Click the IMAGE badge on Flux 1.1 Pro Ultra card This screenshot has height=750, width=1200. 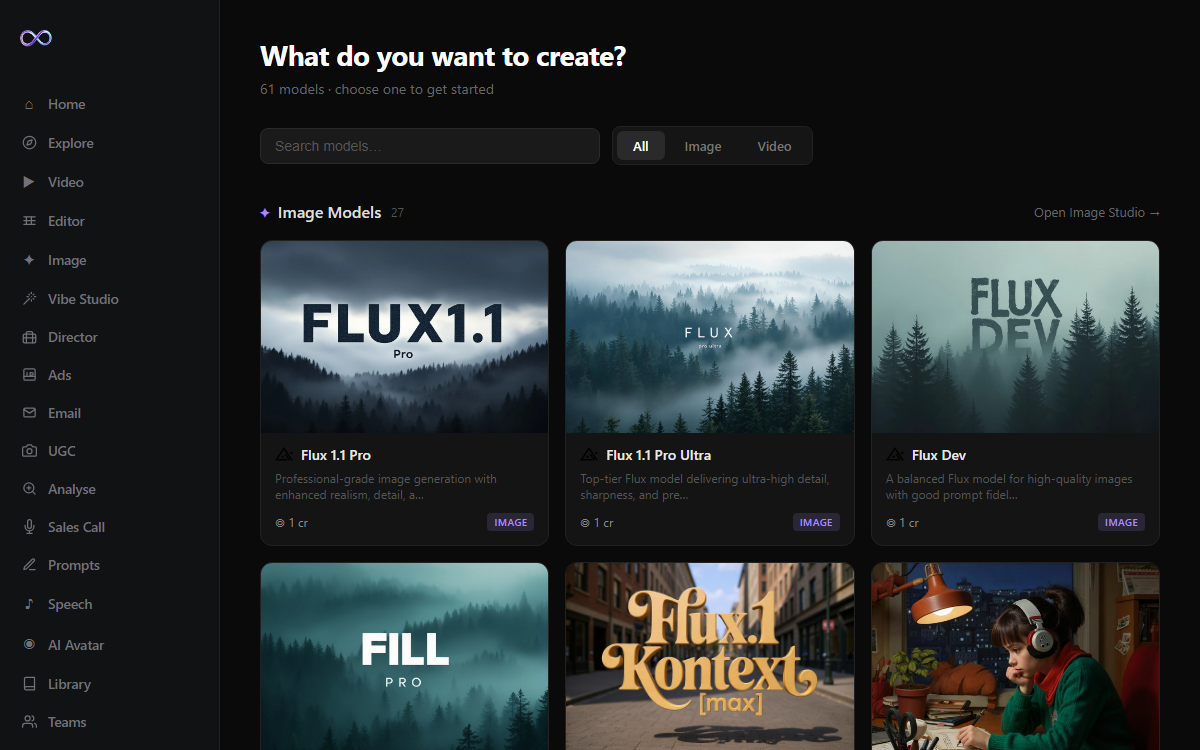click(x=816, y=522)
